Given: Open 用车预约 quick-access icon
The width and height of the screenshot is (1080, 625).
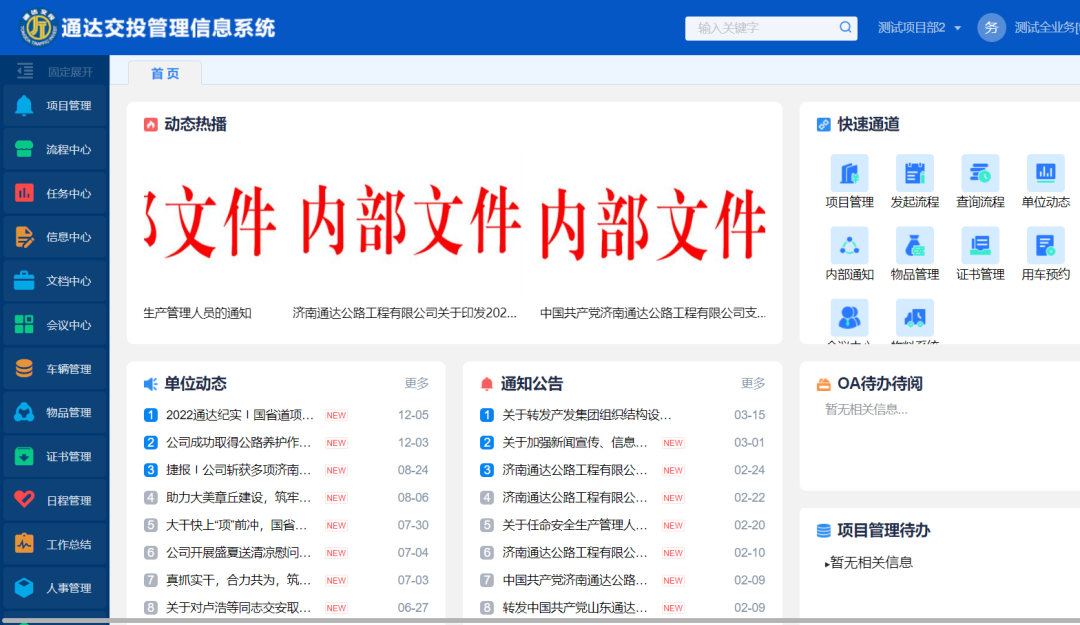Looking at the screenshot, I should point(1046,254).
